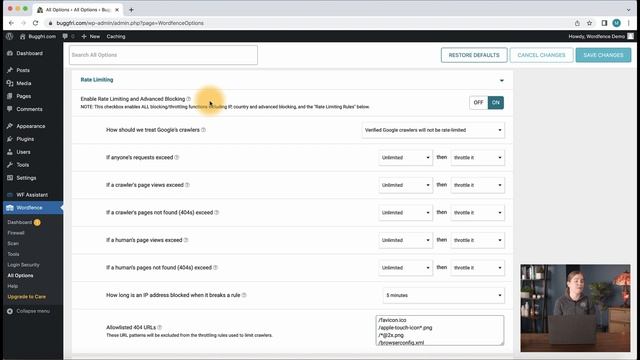Open crawler's page views action dropdown
Image resolution: width=640 pixels, height=360 pixels.
click(478, 185)
